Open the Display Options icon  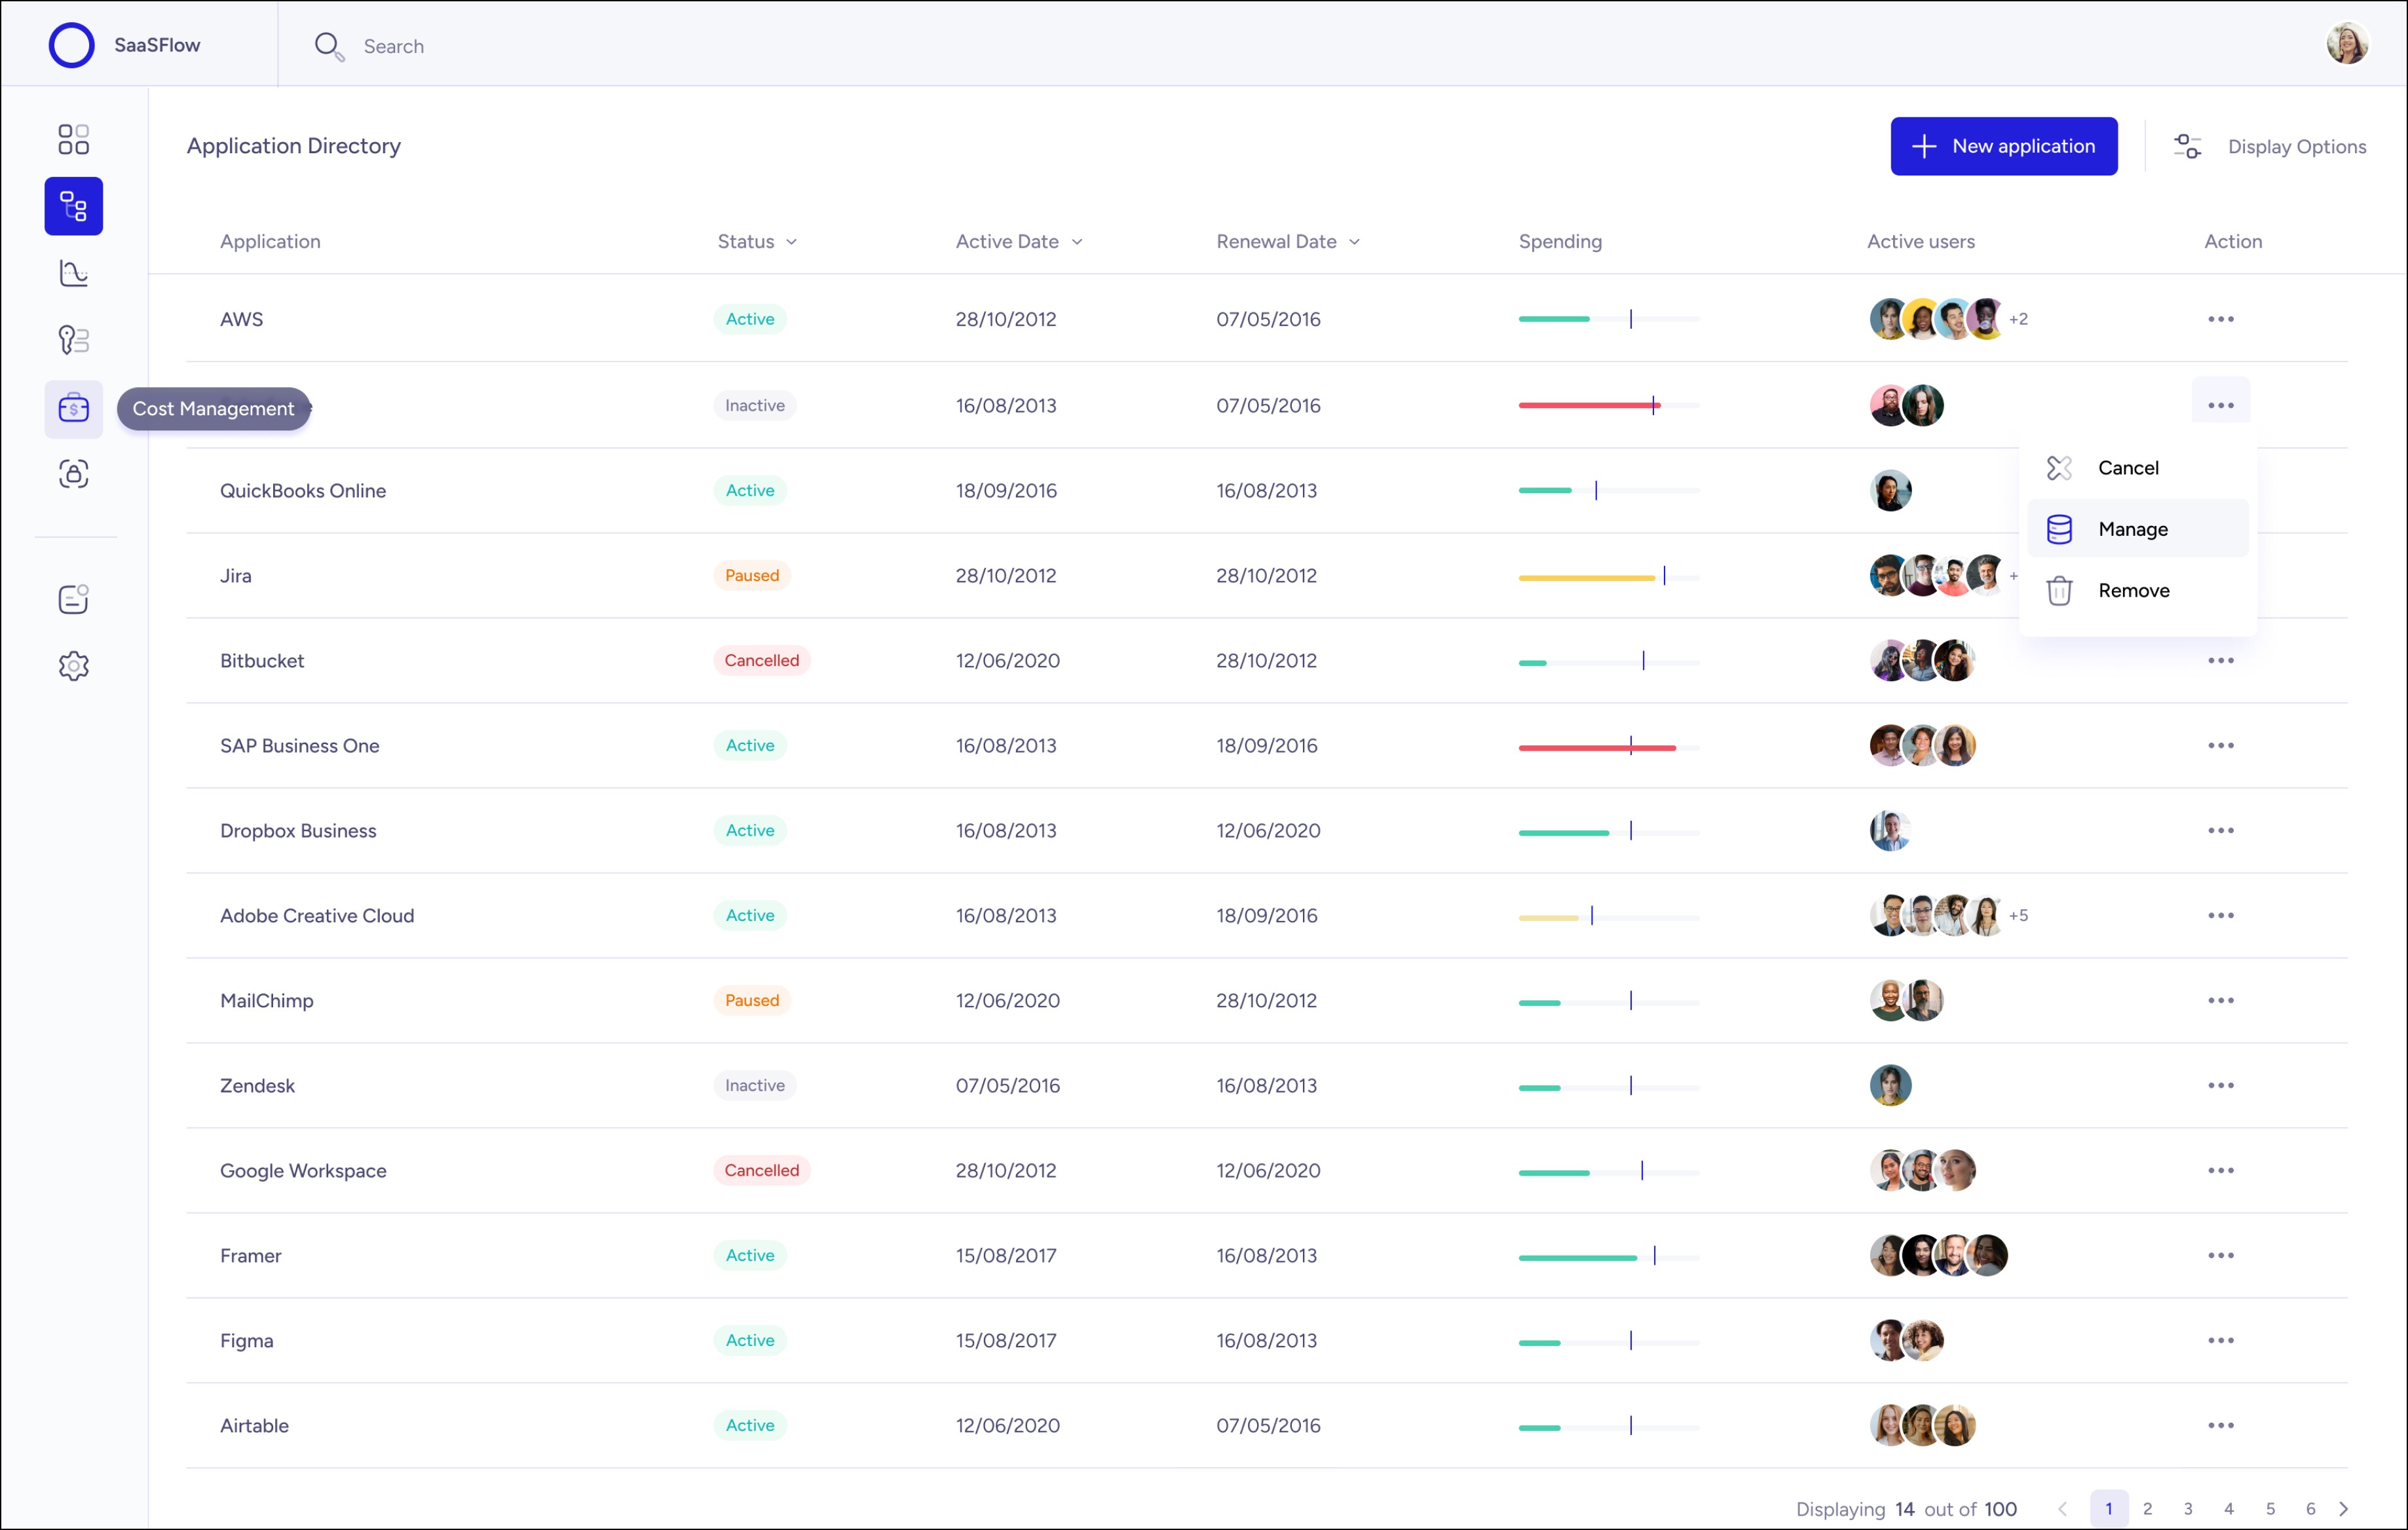click(2187, 146)
